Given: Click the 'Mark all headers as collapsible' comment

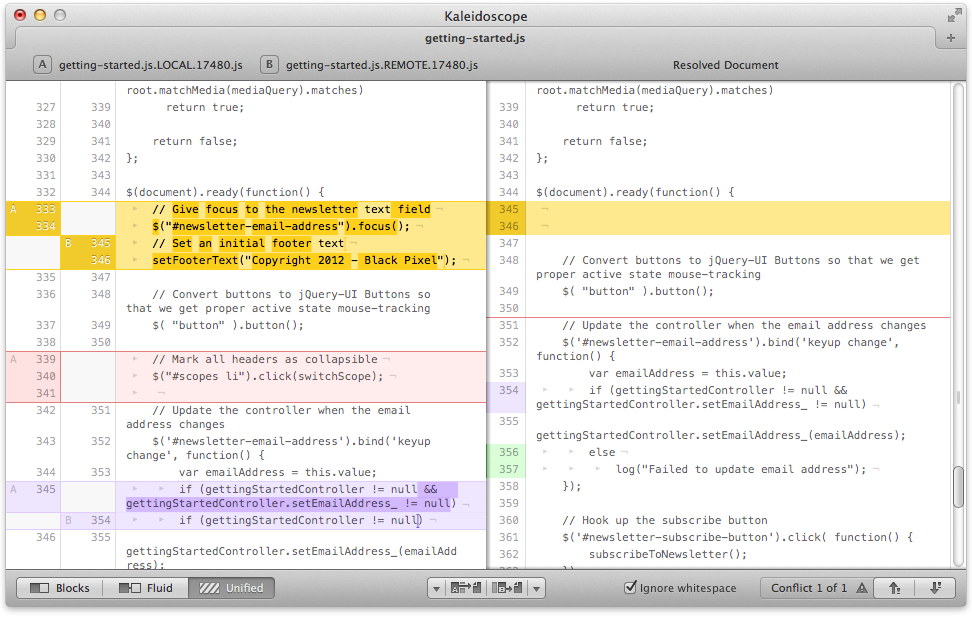Looking at the screenshot, I should [x=265, y=359].
